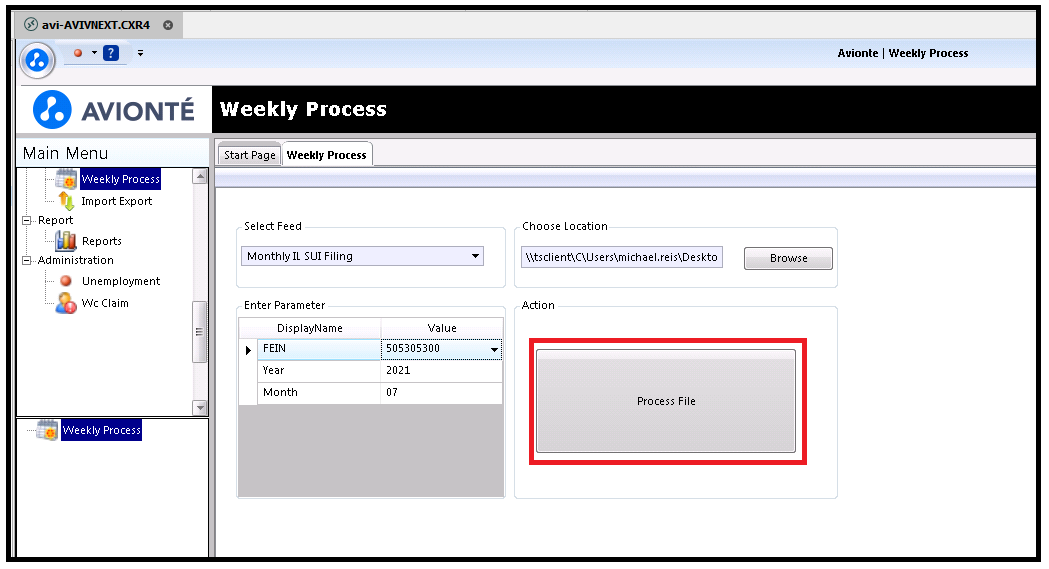Viewport: 1049px width, 569px height.
Task: Select Weekly Process in Main Menu tree
Action: 120,179
